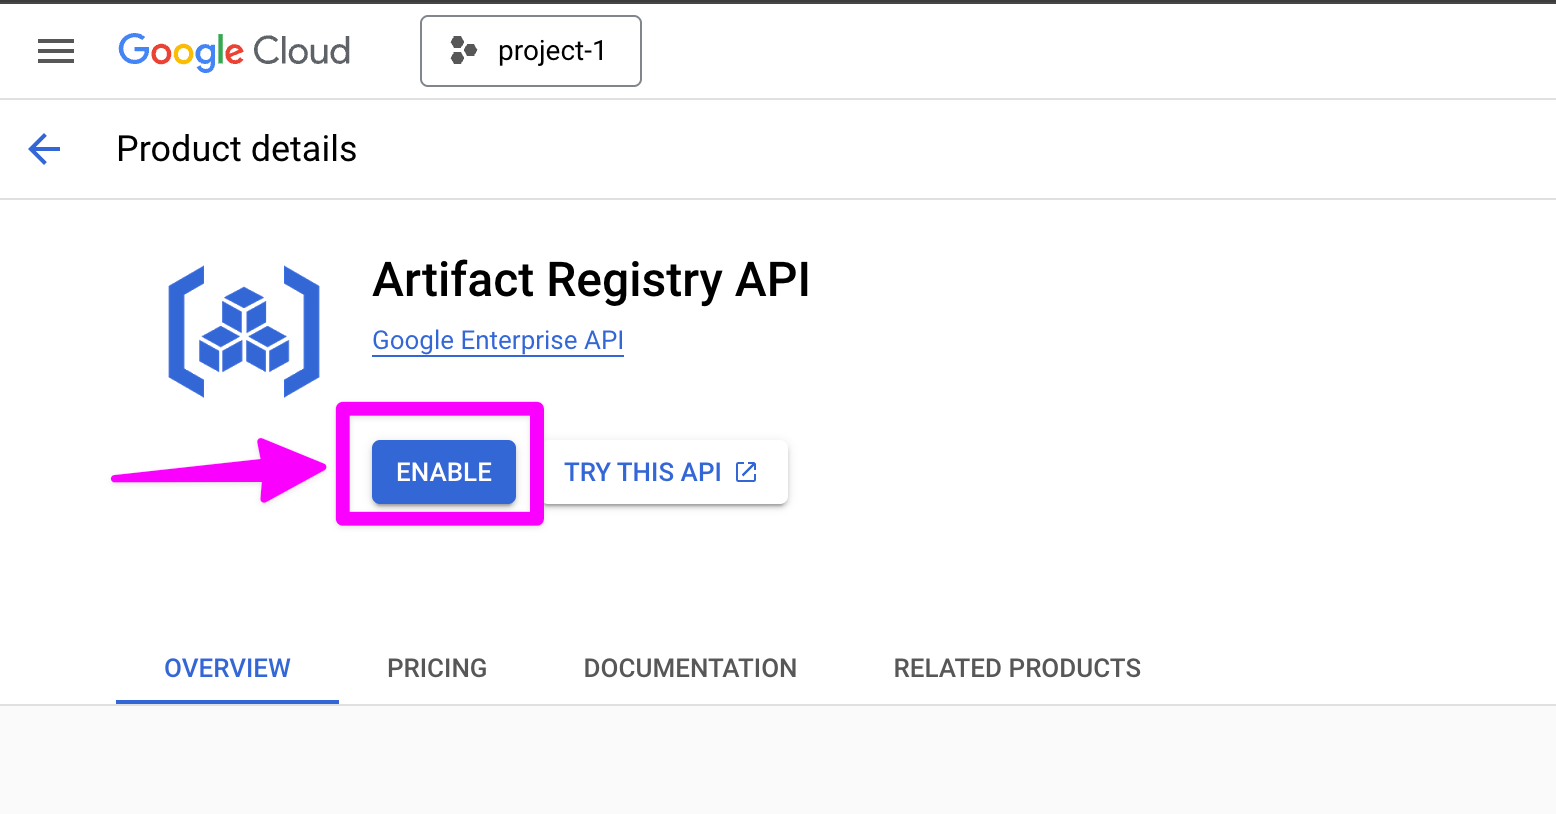Open the hamburger navigation menu
The width and height of the screenshot is (1556, 814).
pyautogui.click(x=56, y=51)
